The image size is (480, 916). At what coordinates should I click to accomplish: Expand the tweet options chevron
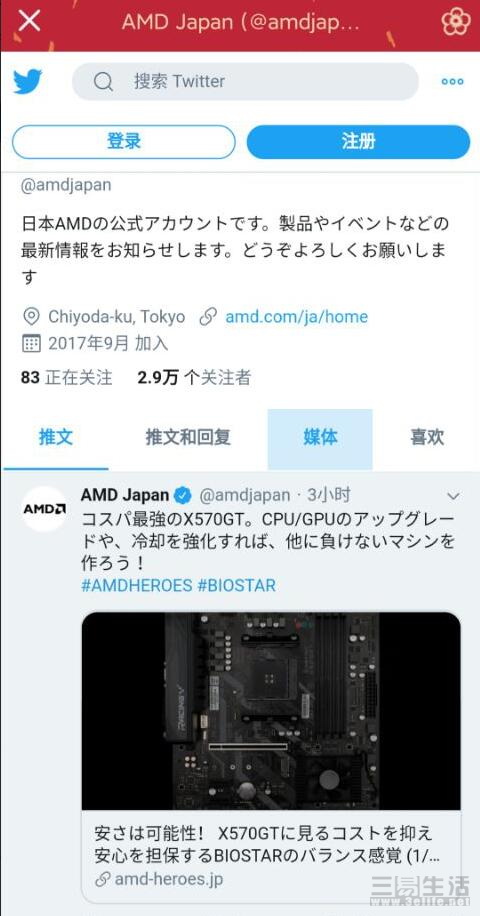coord(453,497)
